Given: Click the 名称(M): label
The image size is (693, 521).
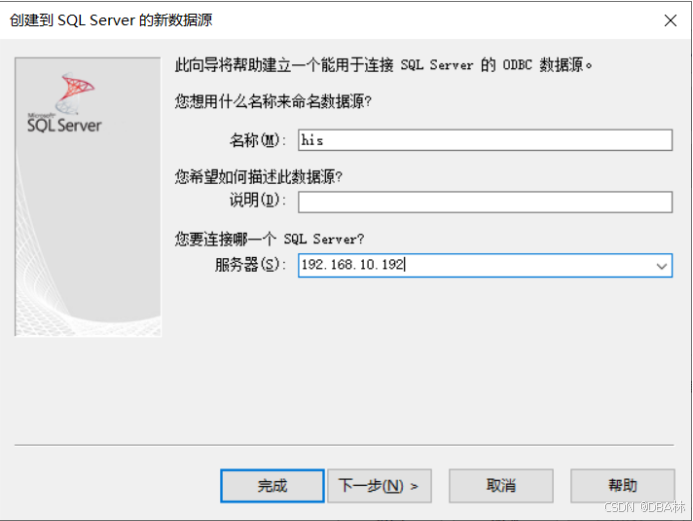Looking at the screenshot, I should click(258, 140).
